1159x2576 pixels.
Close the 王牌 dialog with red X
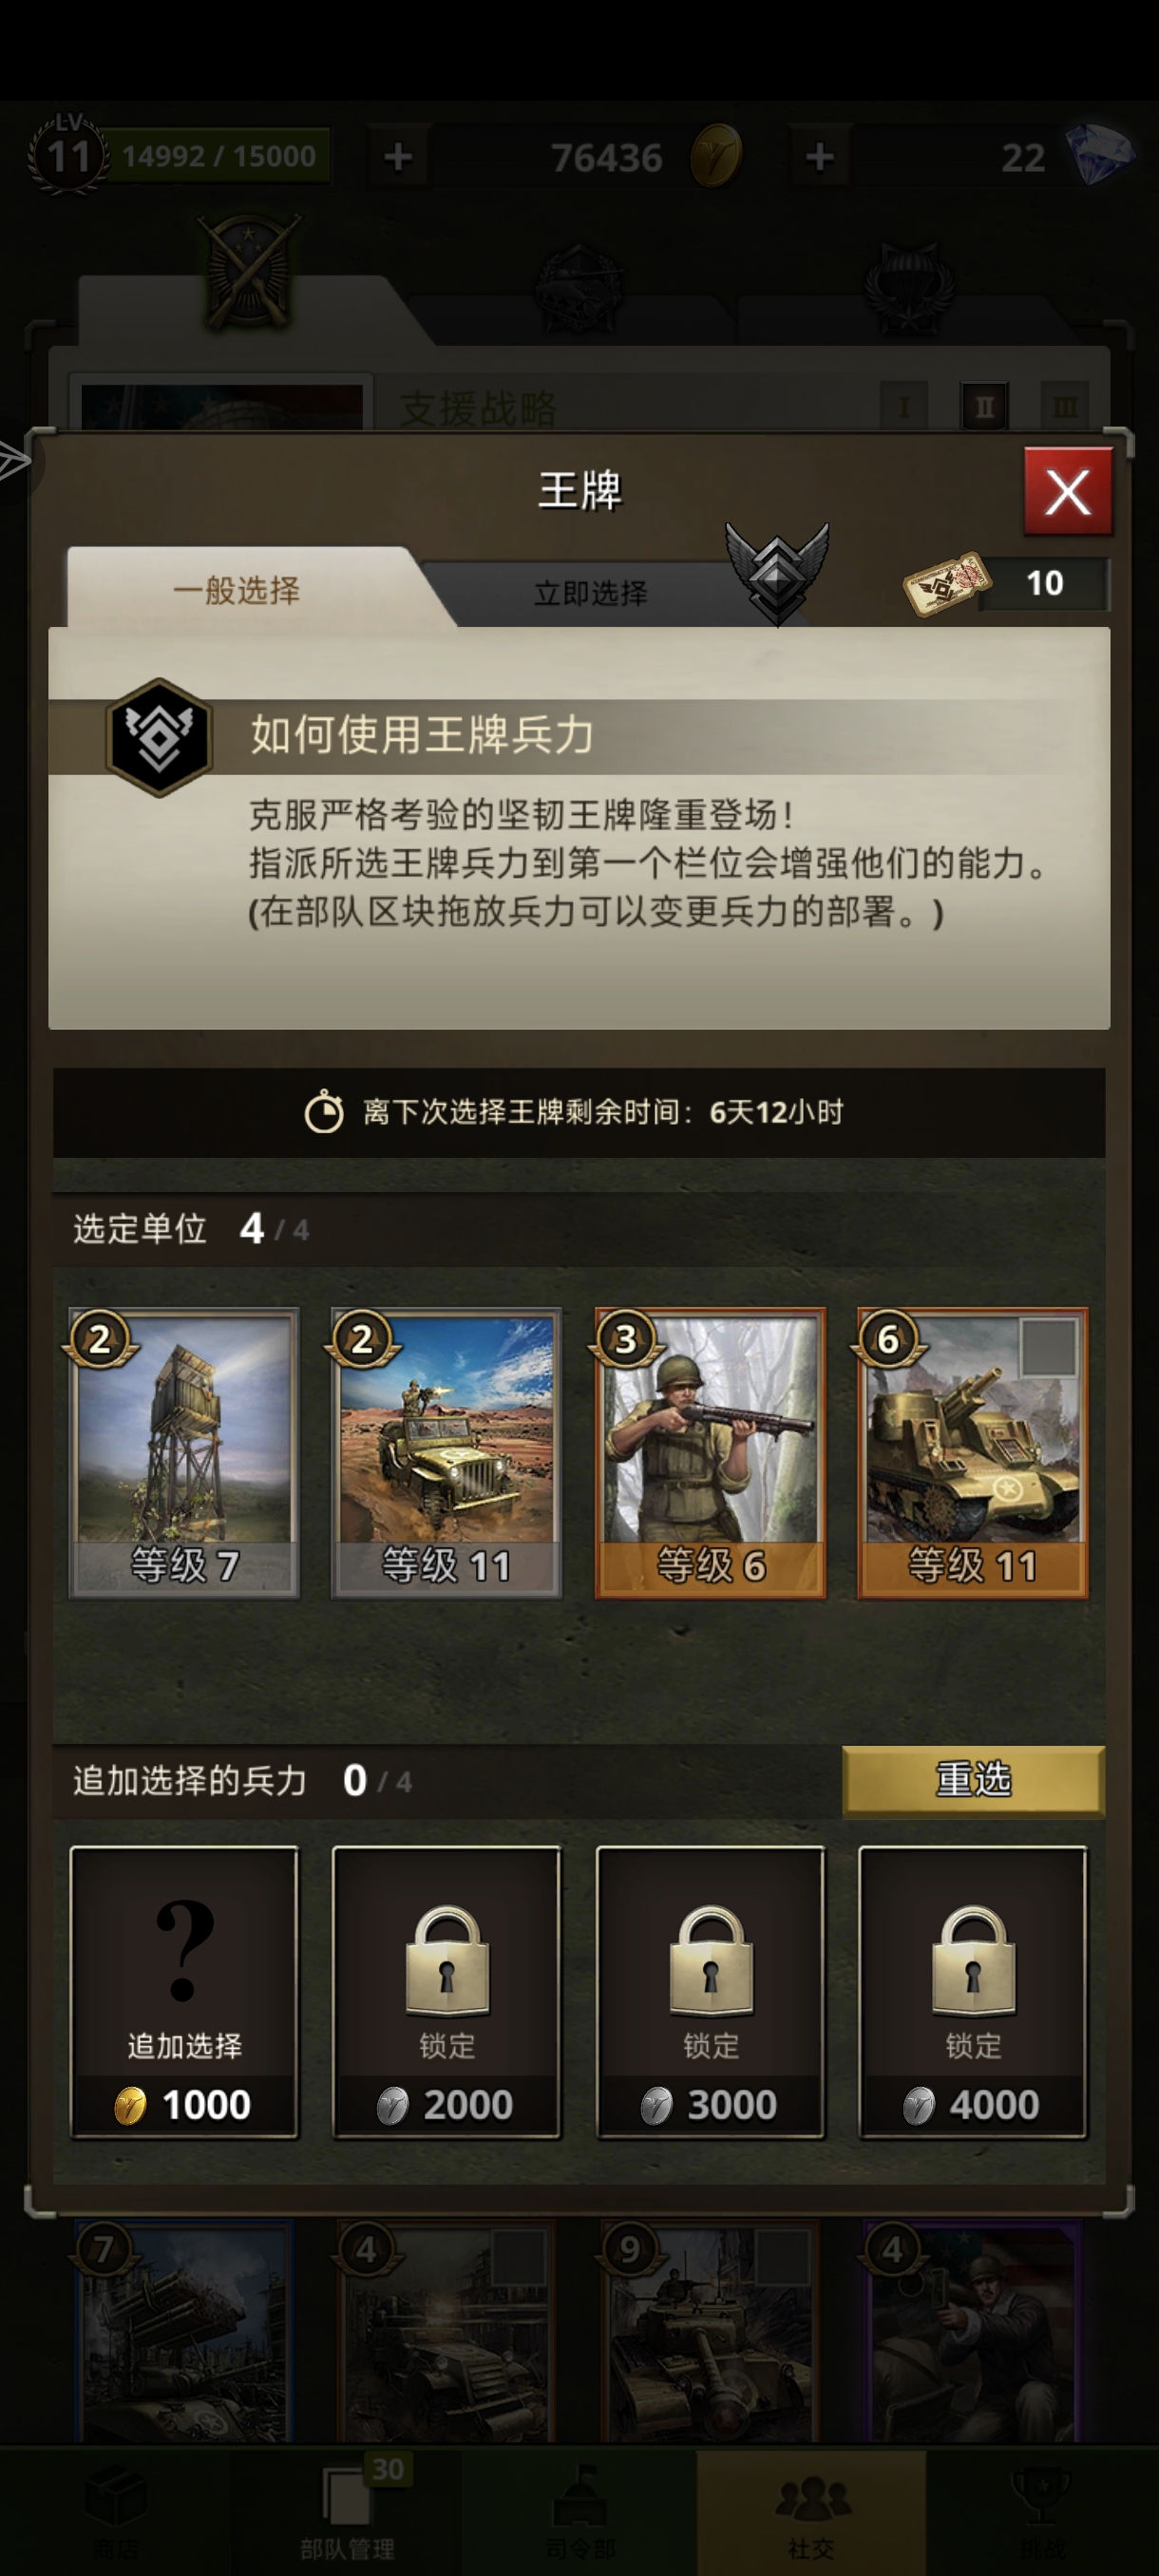1067,491
